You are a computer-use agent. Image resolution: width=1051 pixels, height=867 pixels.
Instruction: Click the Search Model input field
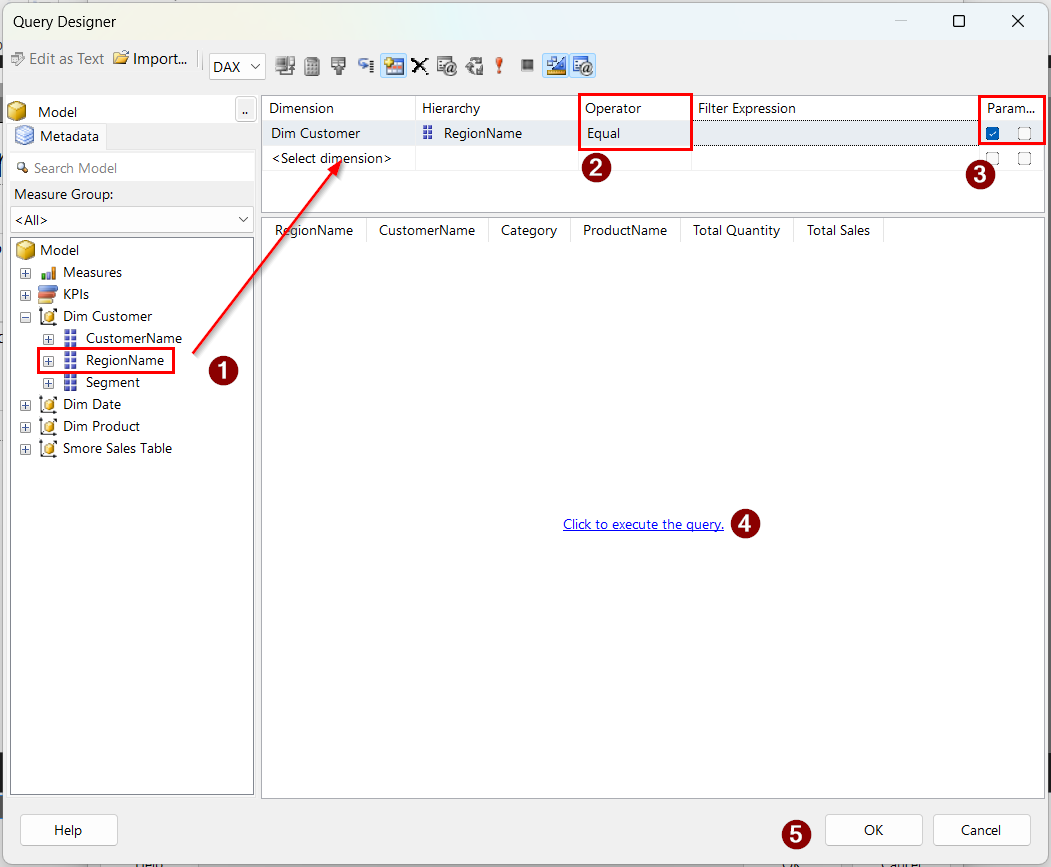point(133,168)
